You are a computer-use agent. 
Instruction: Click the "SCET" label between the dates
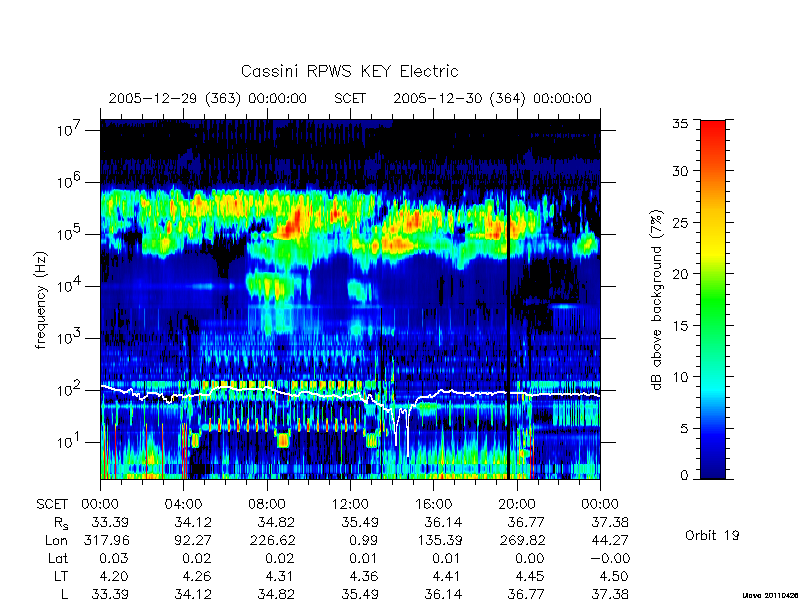350,98
